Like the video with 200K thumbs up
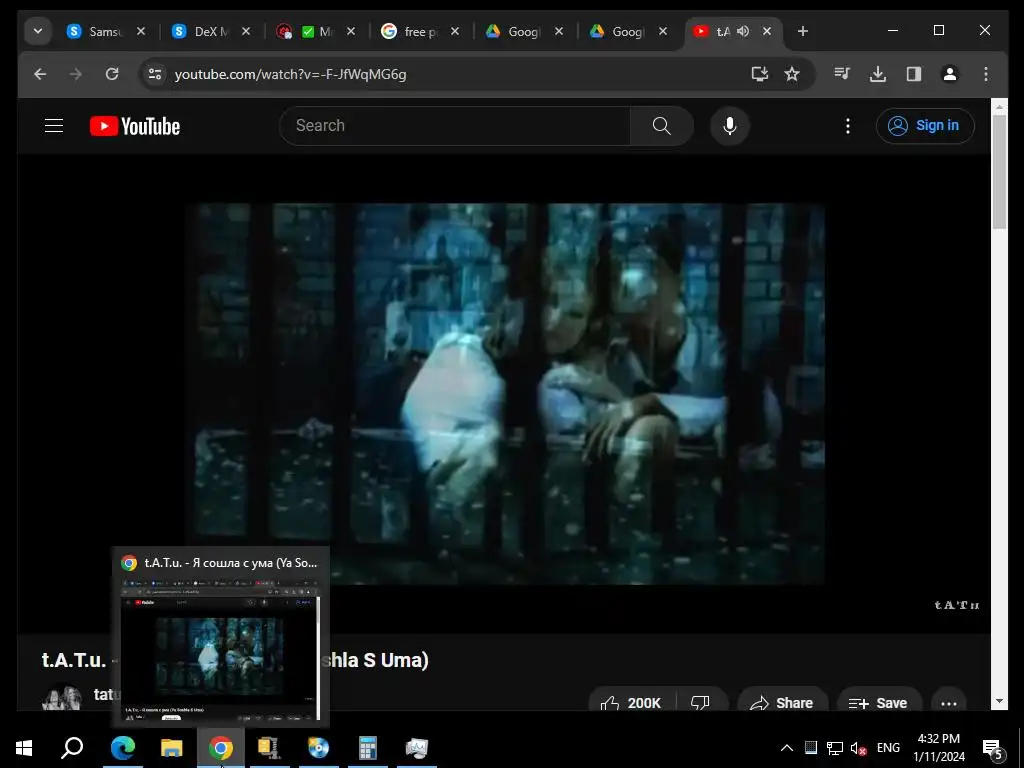Screen dimensions: 1024x768 click(x=630, y=703)
